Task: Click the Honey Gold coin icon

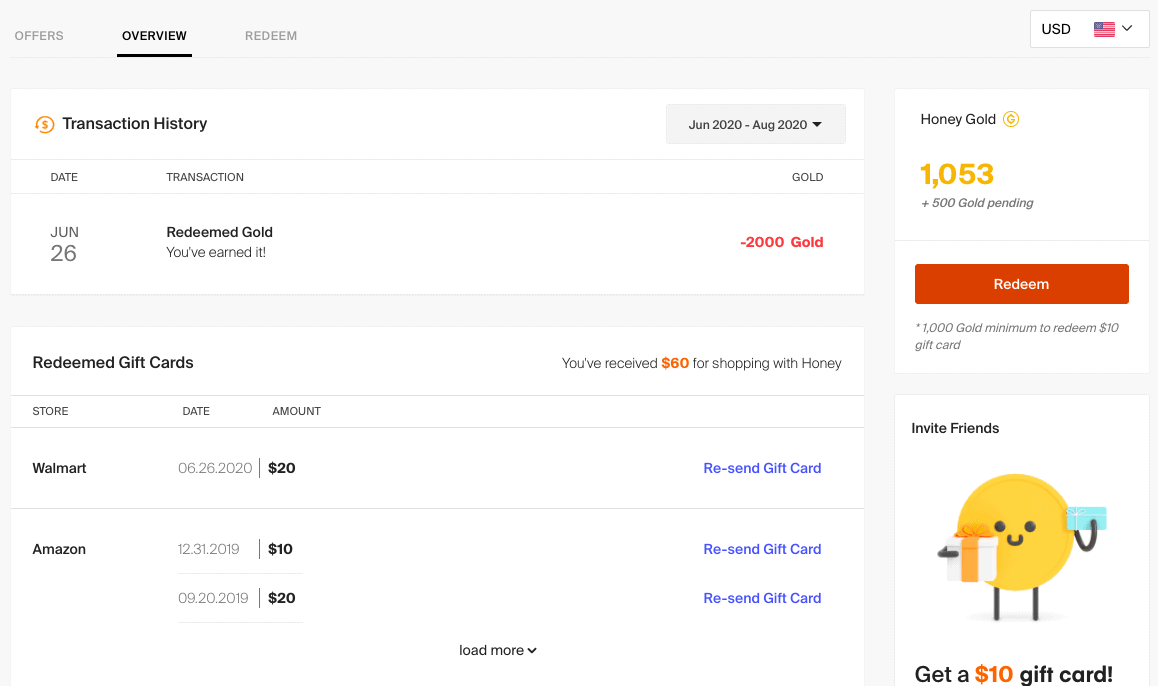Action: pos(1011,119)
